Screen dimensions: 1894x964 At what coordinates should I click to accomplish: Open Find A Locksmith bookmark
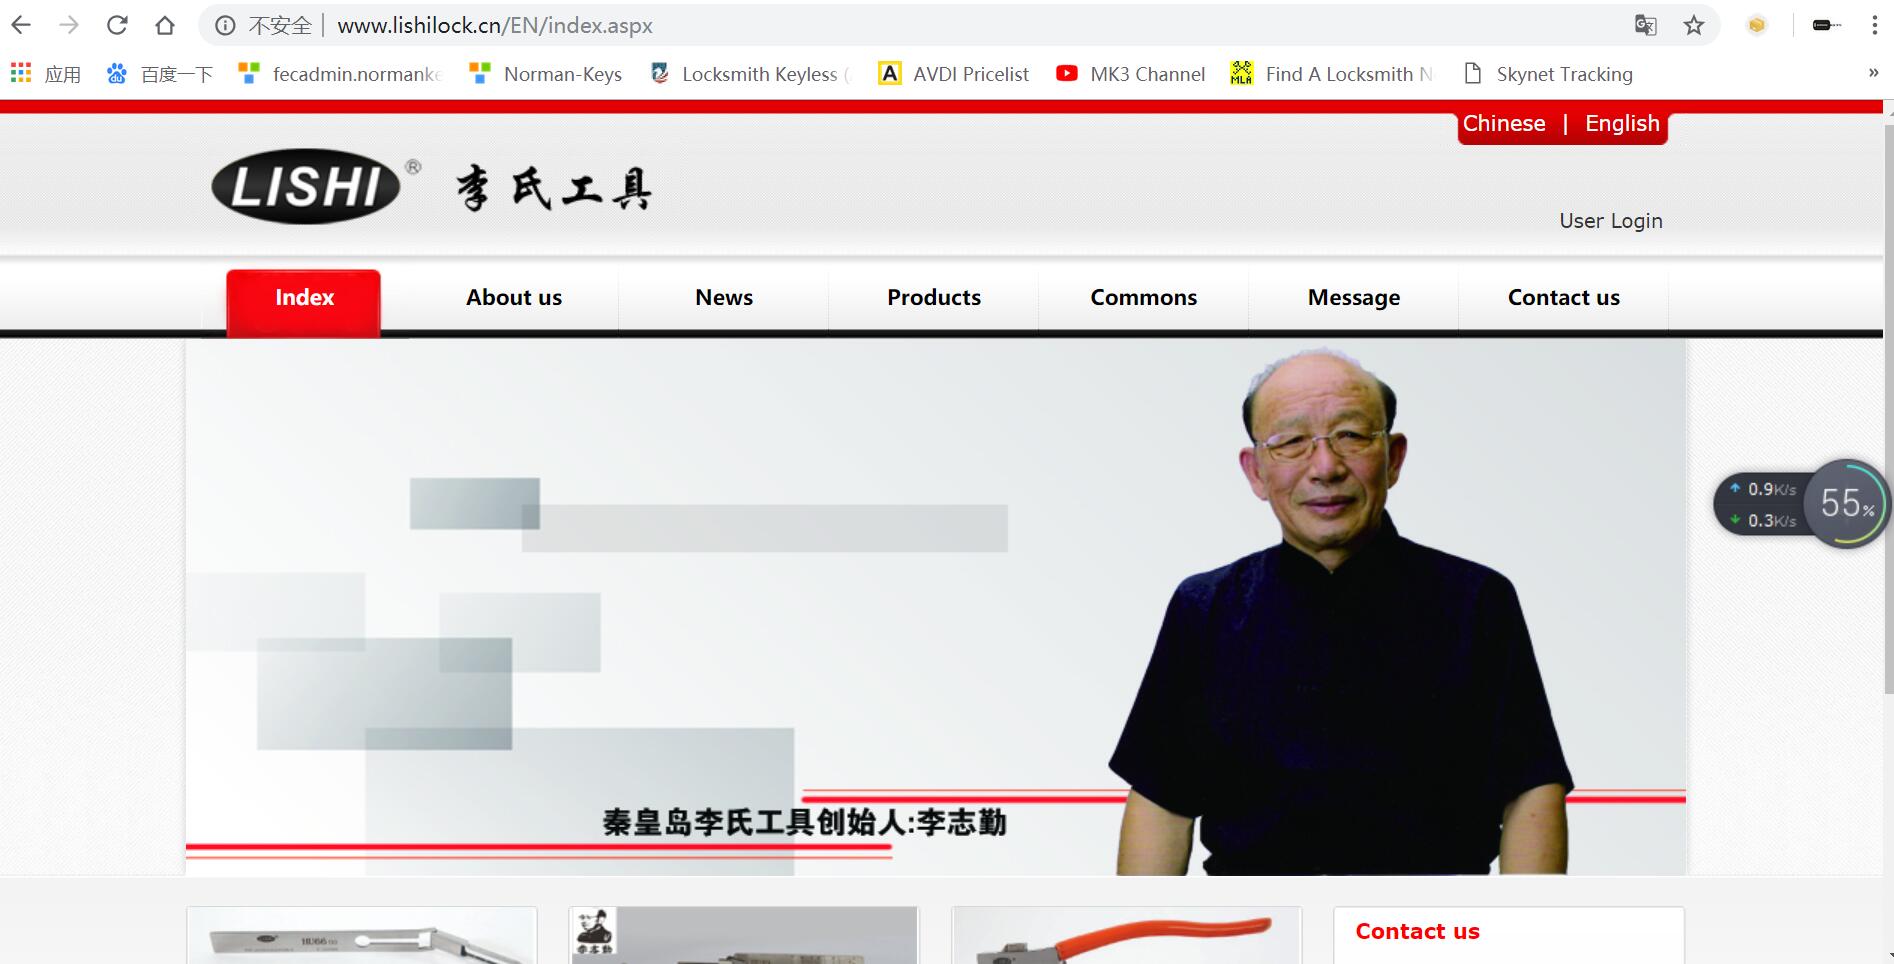[1332, 74]
